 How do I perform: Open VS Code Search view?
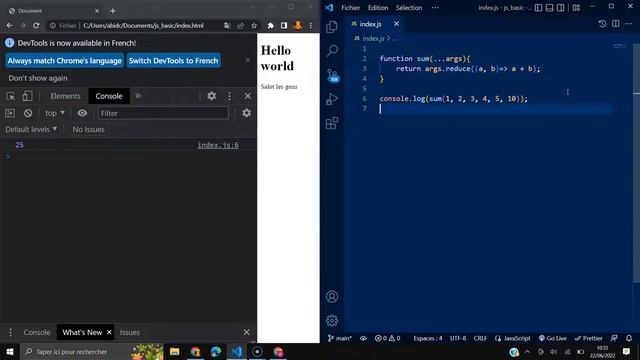332,51
